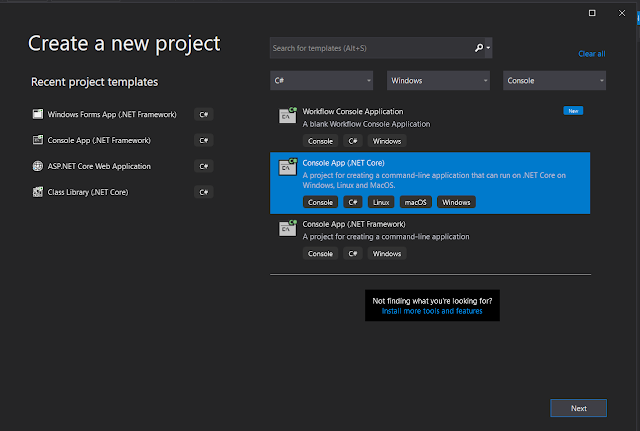Click Console tag under Workflow Console Application
The image size is (640, 431).
(x=320, y=141)
